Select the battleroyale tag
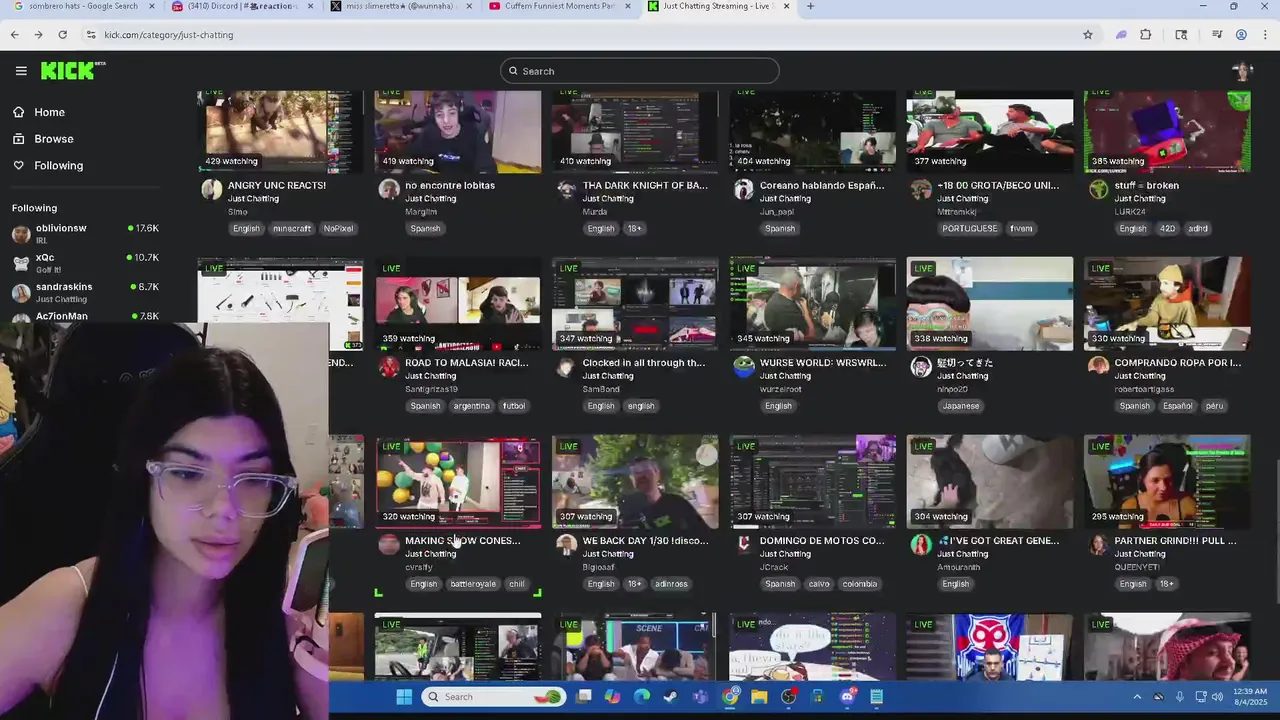This screenshot has height=720, width=1280. click(473, 584)
